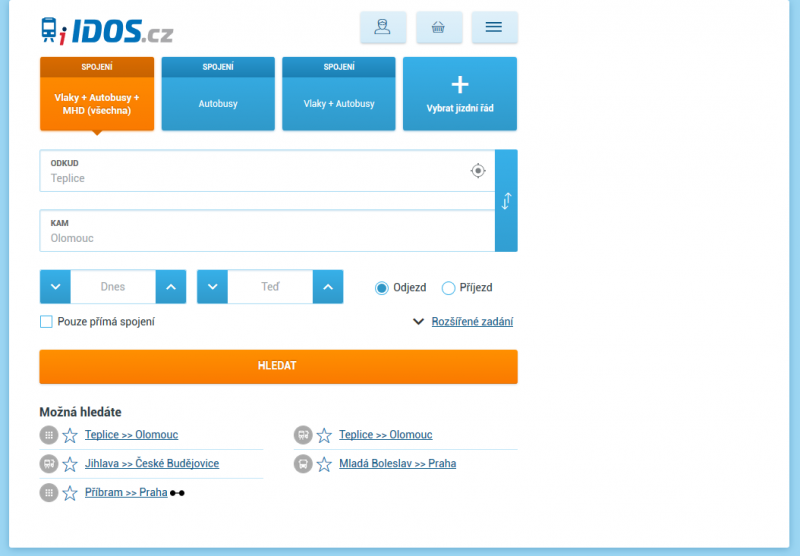
Task: Focus the Odkud input field
Action: 267,171
